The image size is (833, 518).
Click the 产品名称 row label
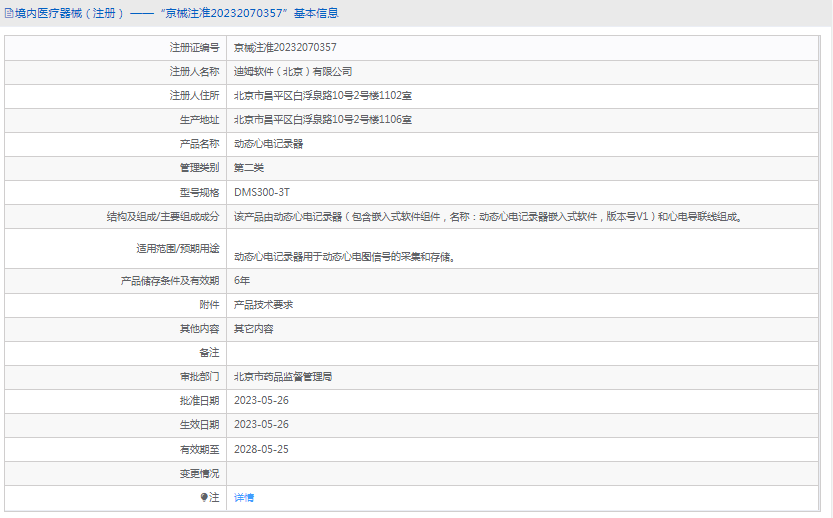coord(199,144)
